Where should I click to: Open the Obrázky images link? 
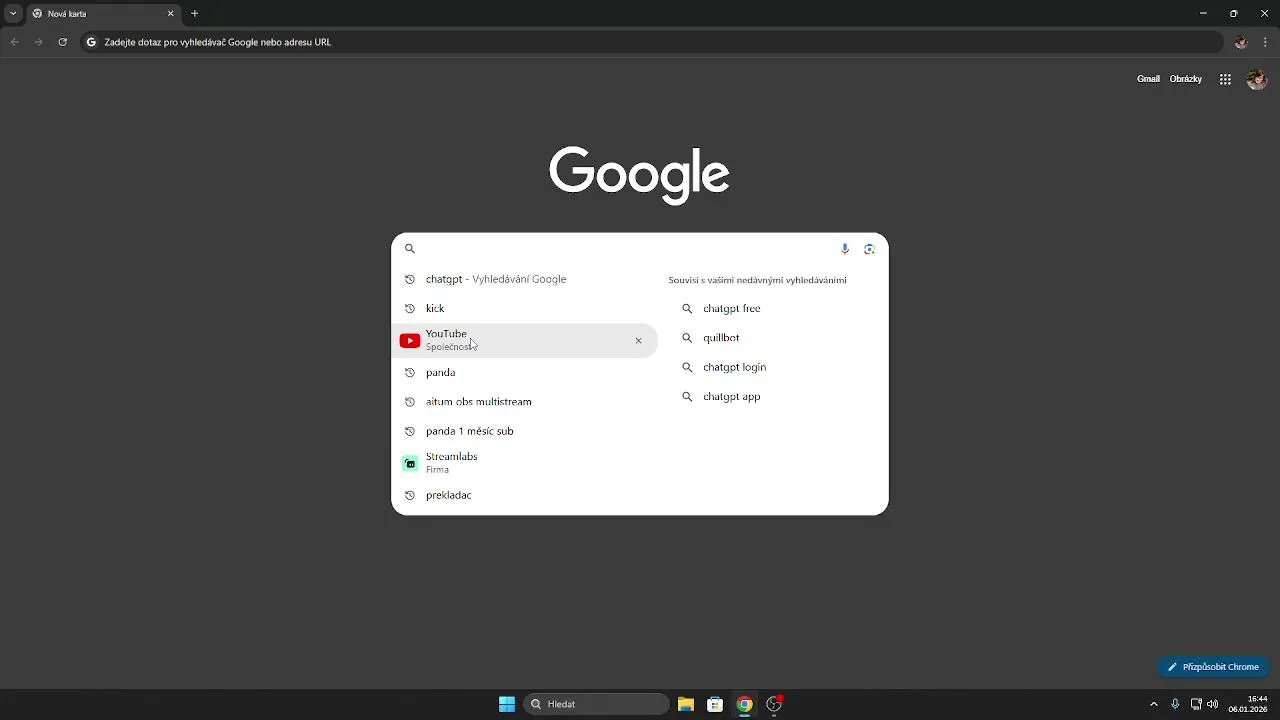tap(1186, 79)
